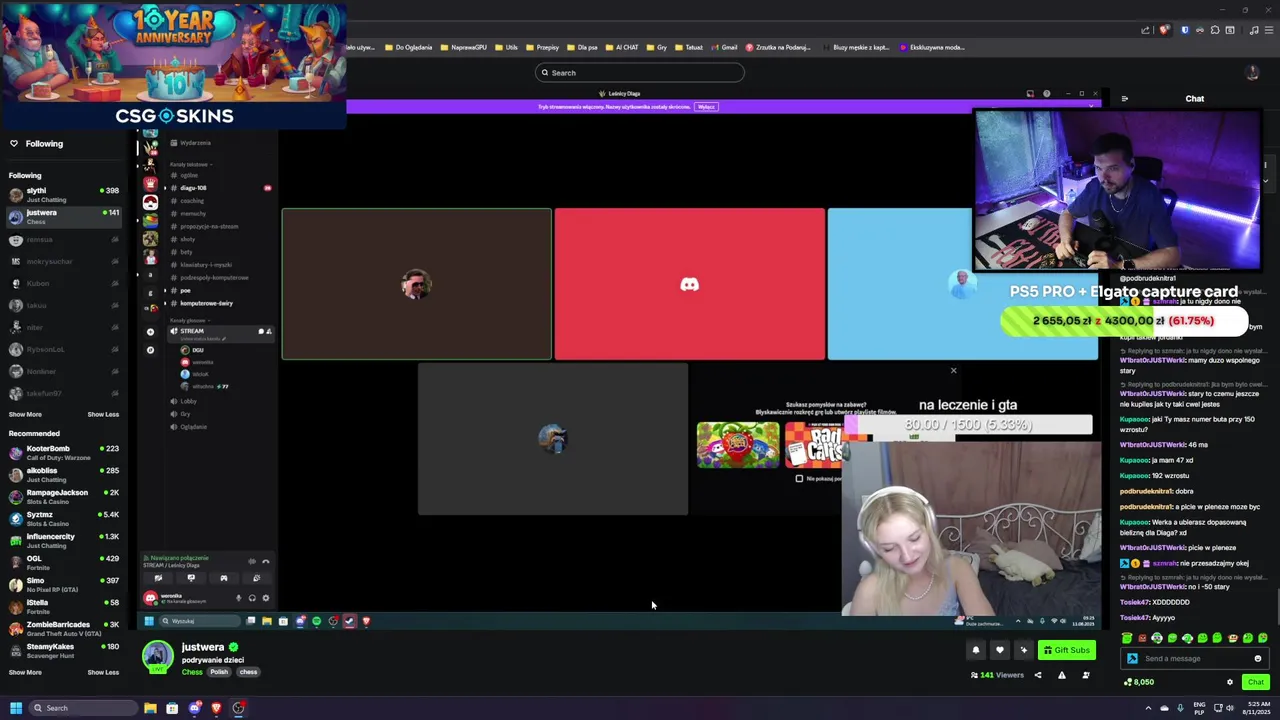
Task: Click the justwera streamer avatar
Action: (157, 656)
